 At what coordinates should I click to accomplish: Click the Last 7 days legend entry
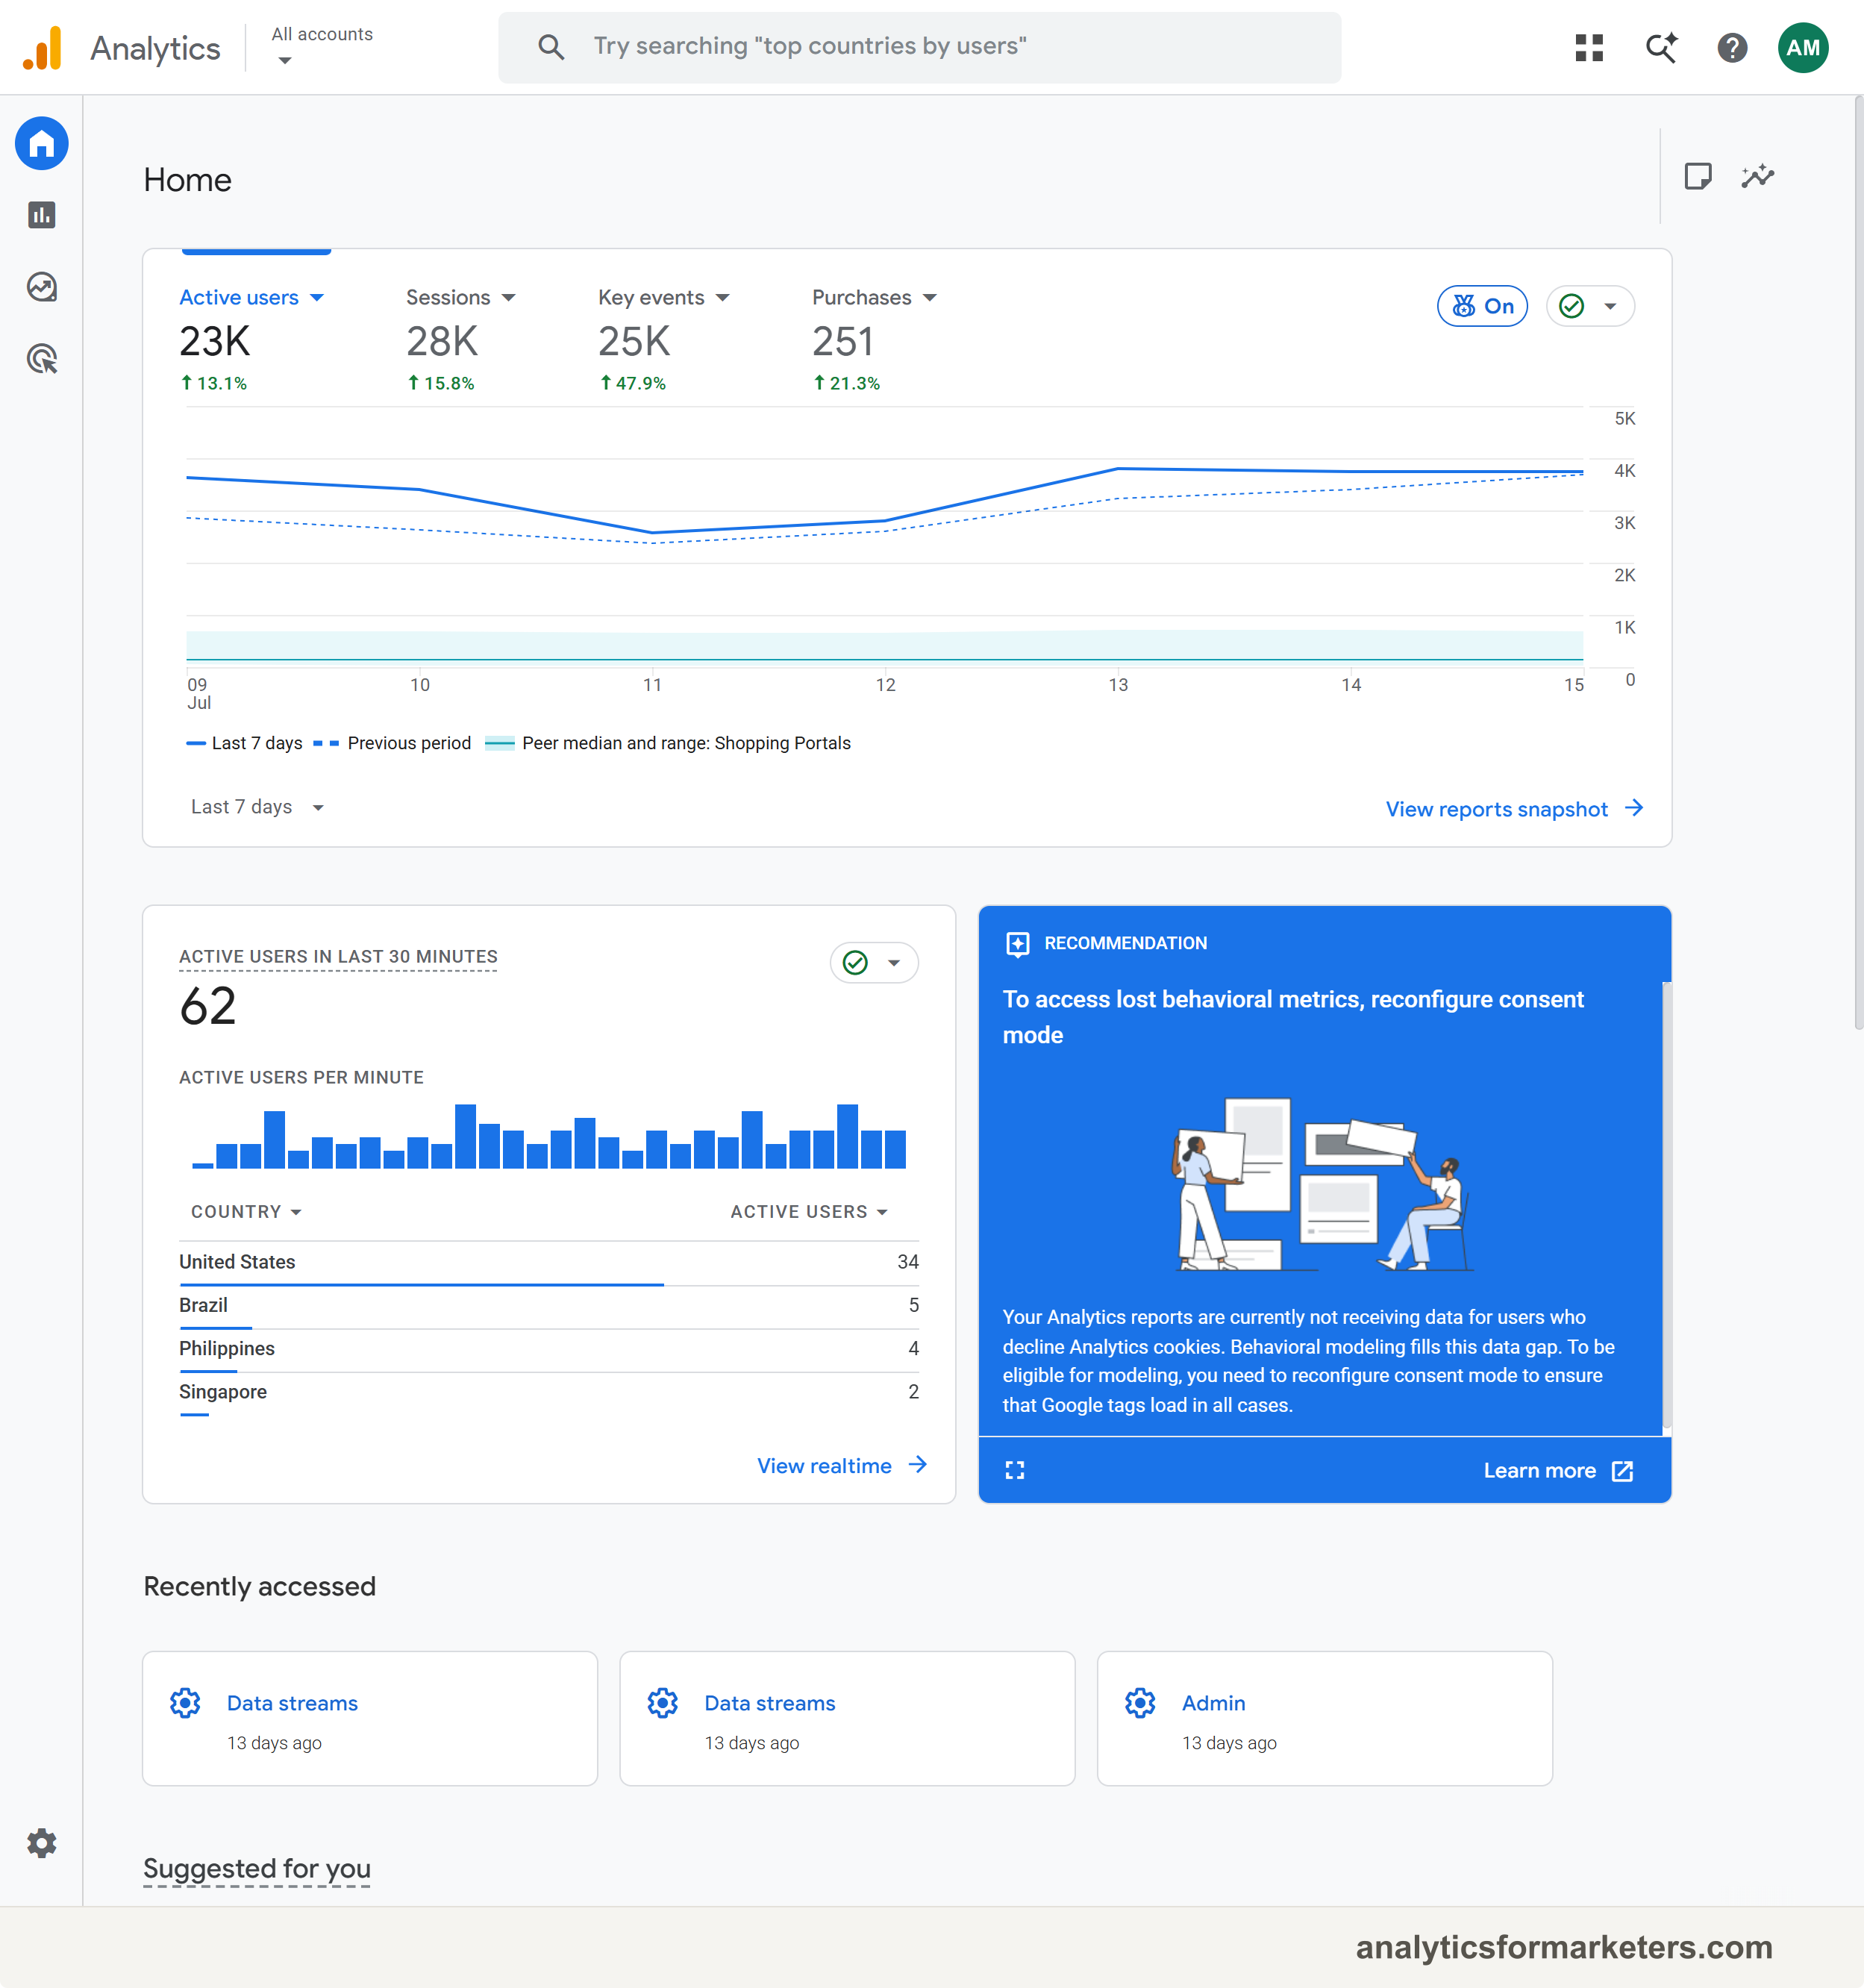[x=244, y=743]
